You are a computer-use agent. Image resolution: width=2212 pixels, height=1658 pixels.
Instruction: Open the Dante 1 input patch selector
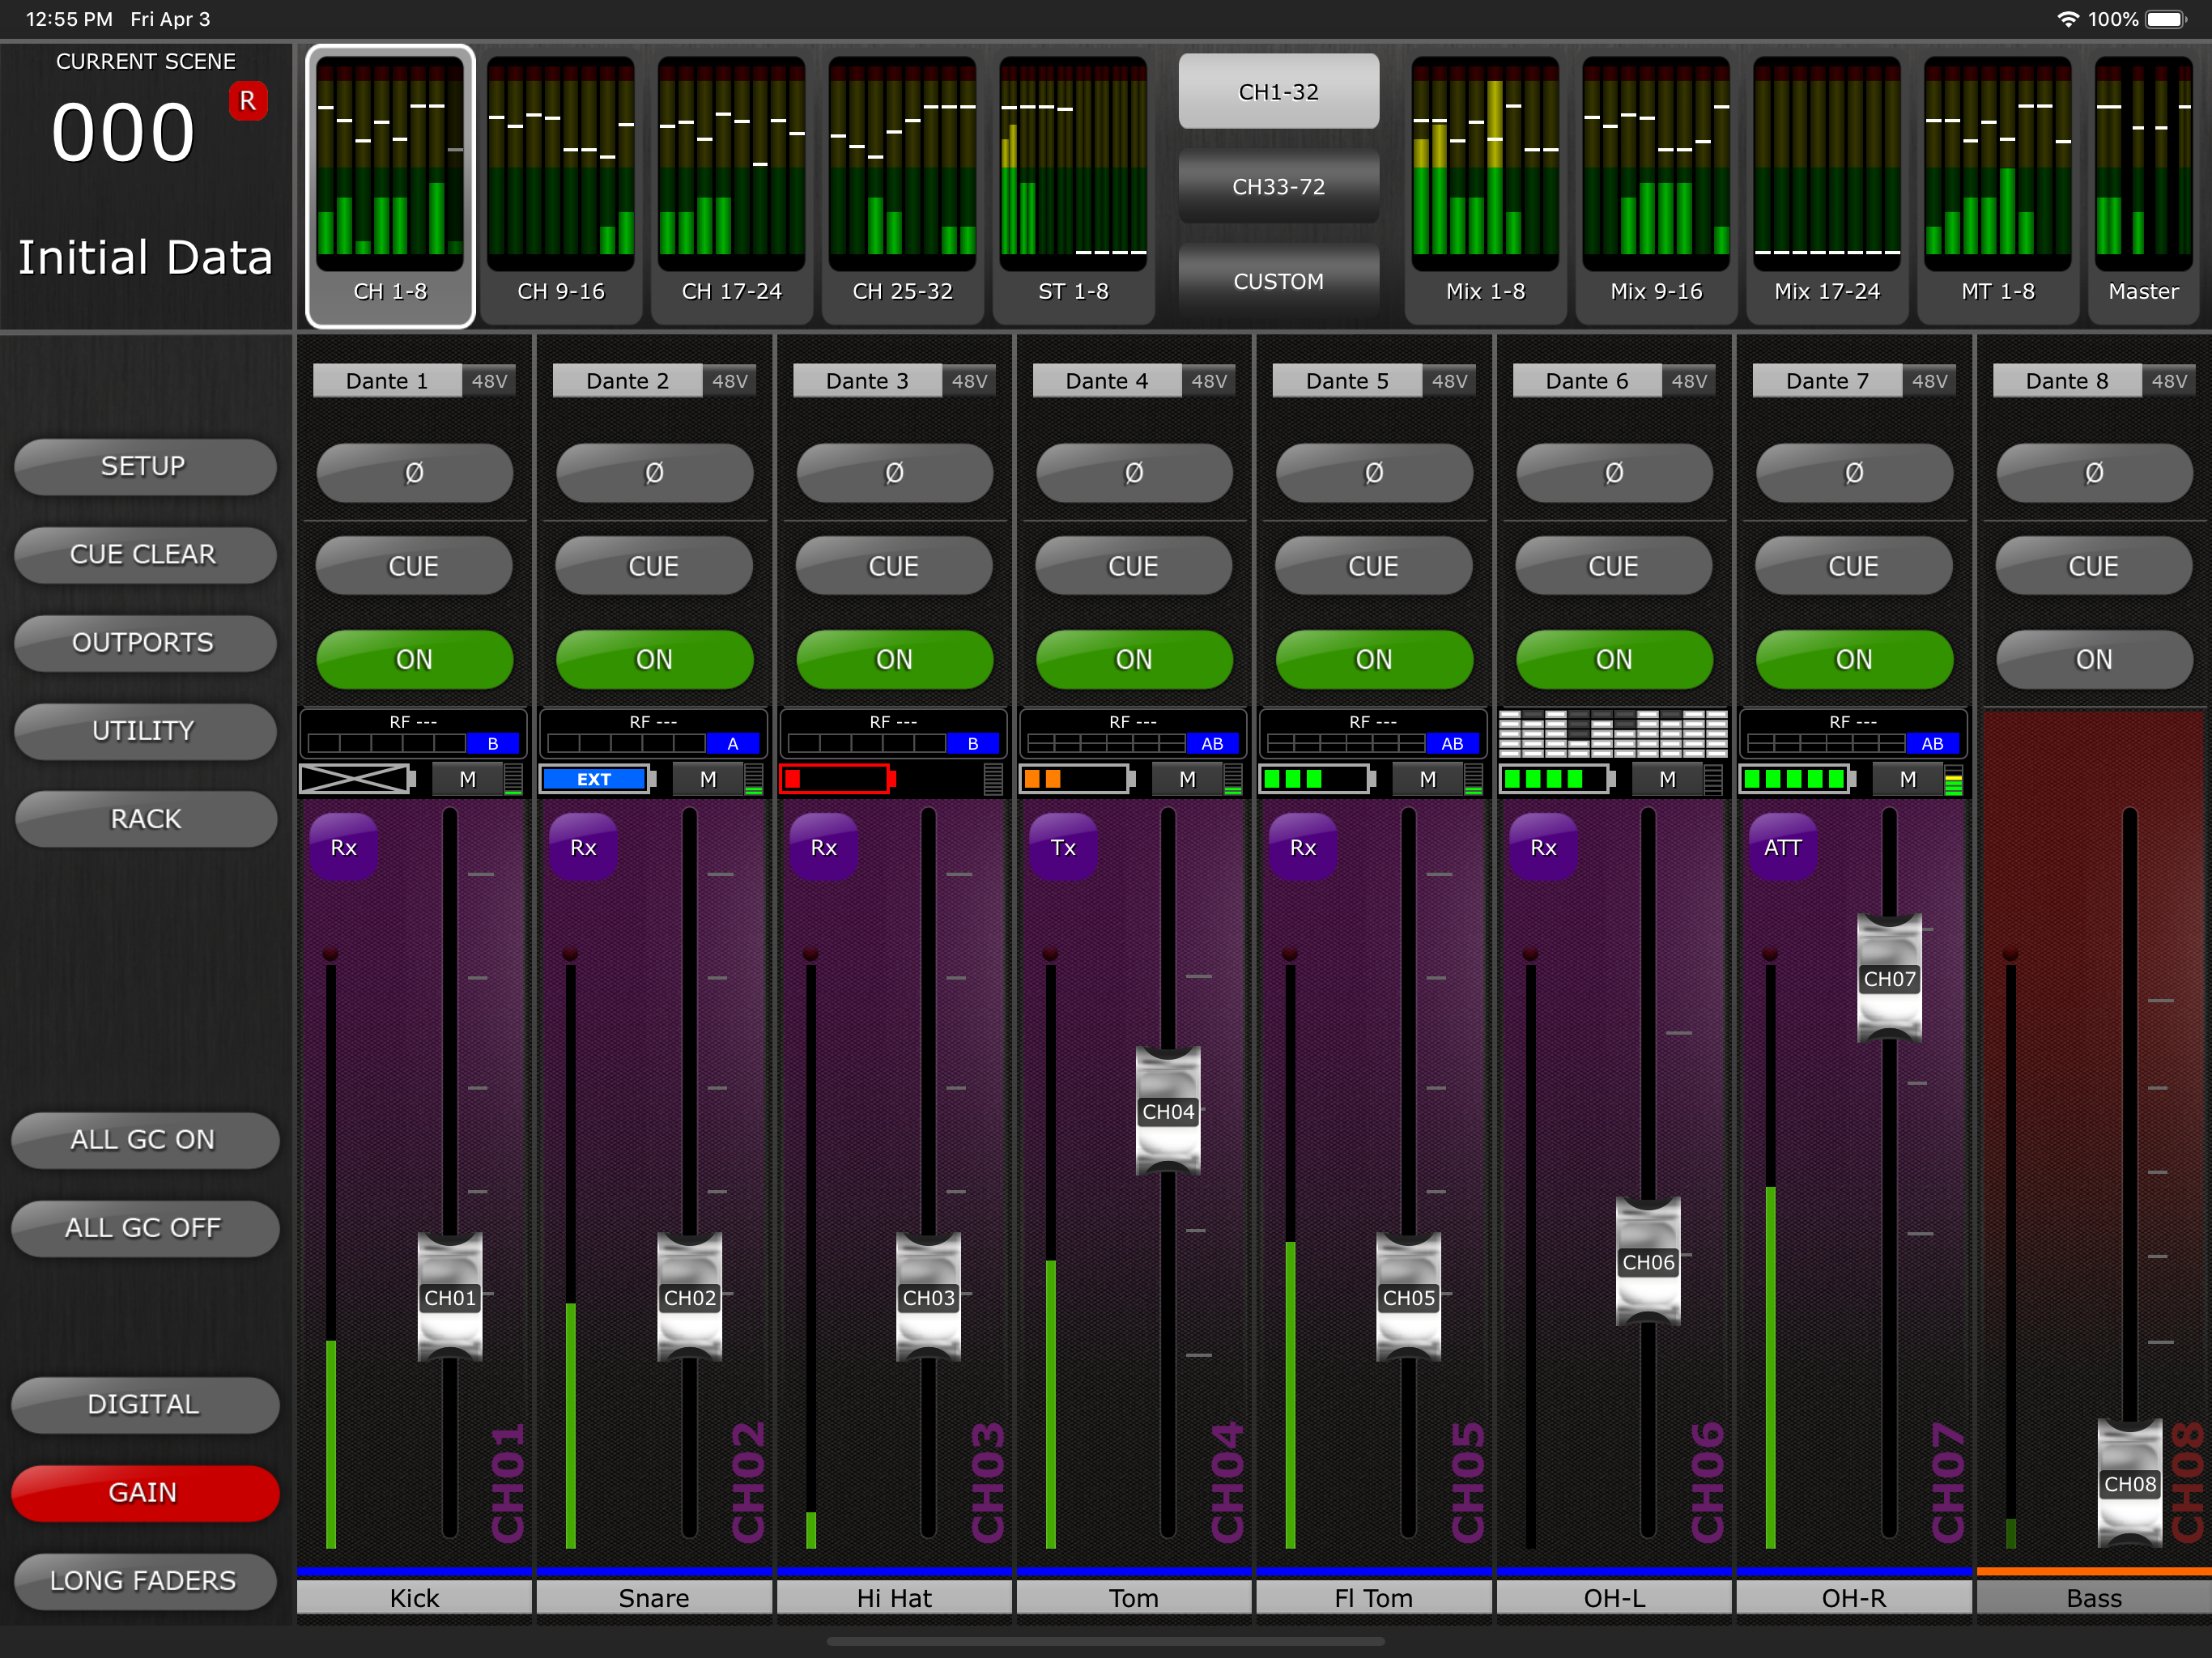pyautogui.click(x=387, y=381)
